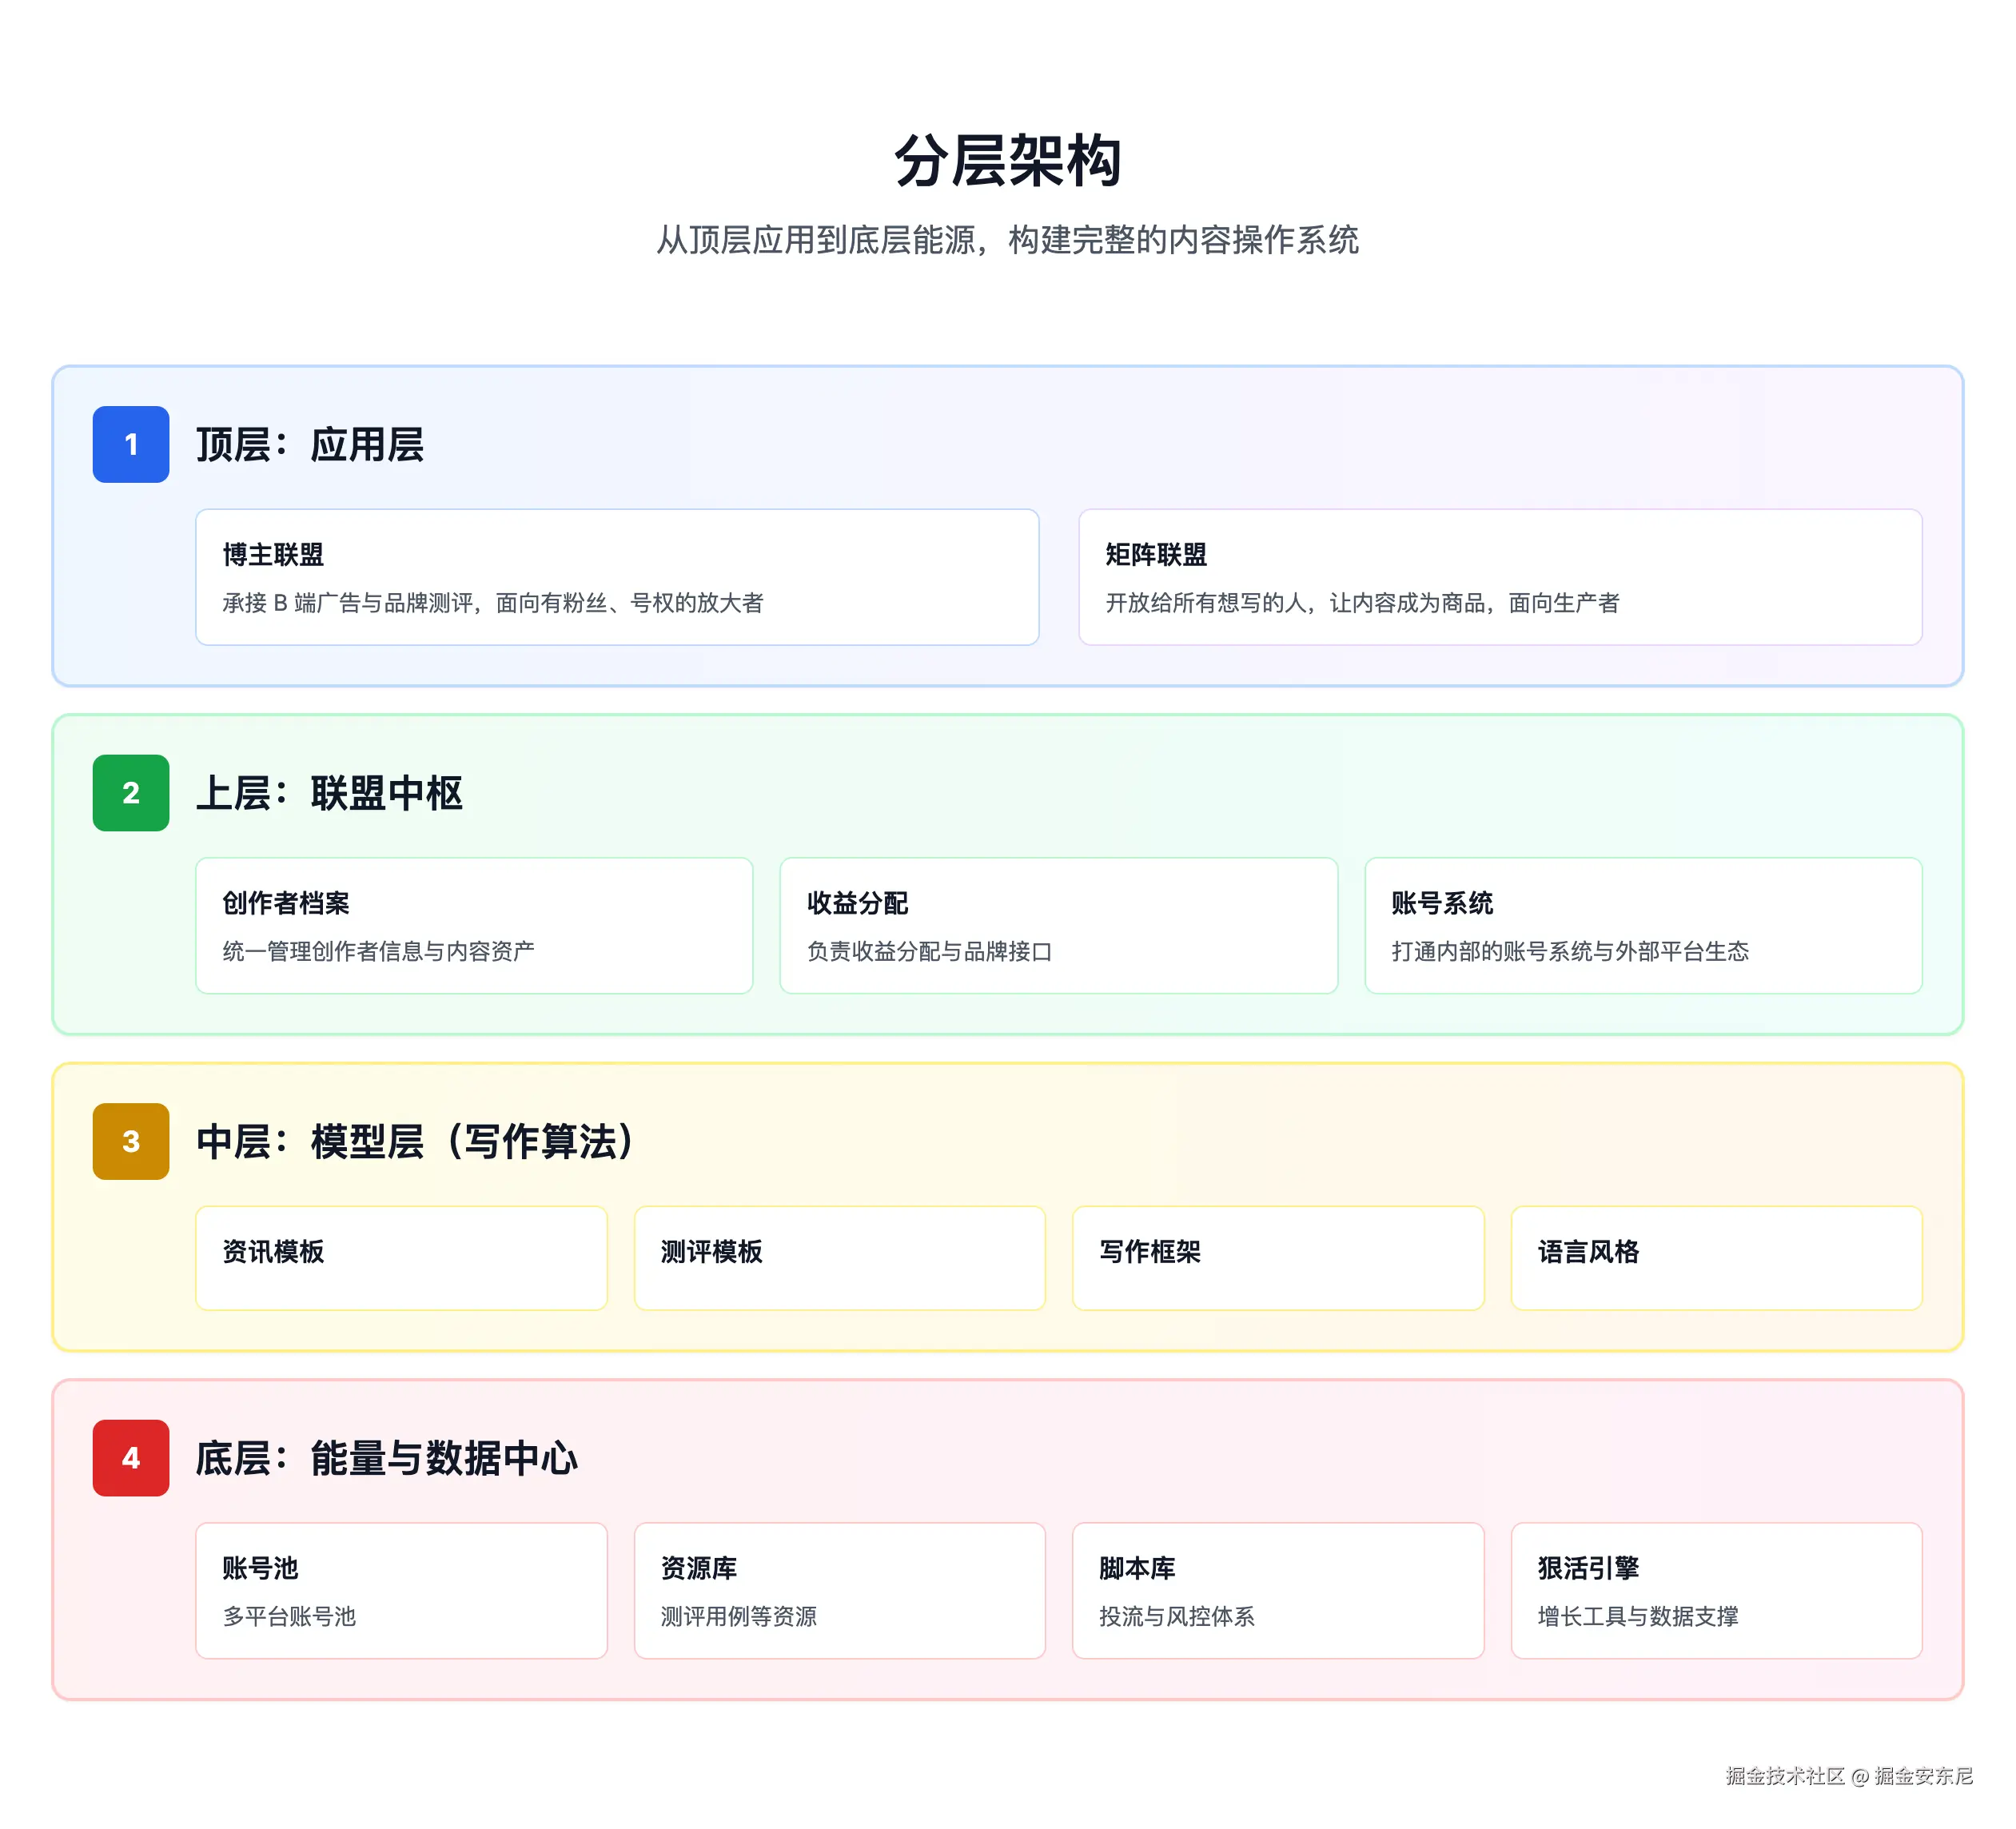Image resolution: width=2016 pixels, height=1829 pixels.
Task: Open the 账号池 card
Action: 401,1590
